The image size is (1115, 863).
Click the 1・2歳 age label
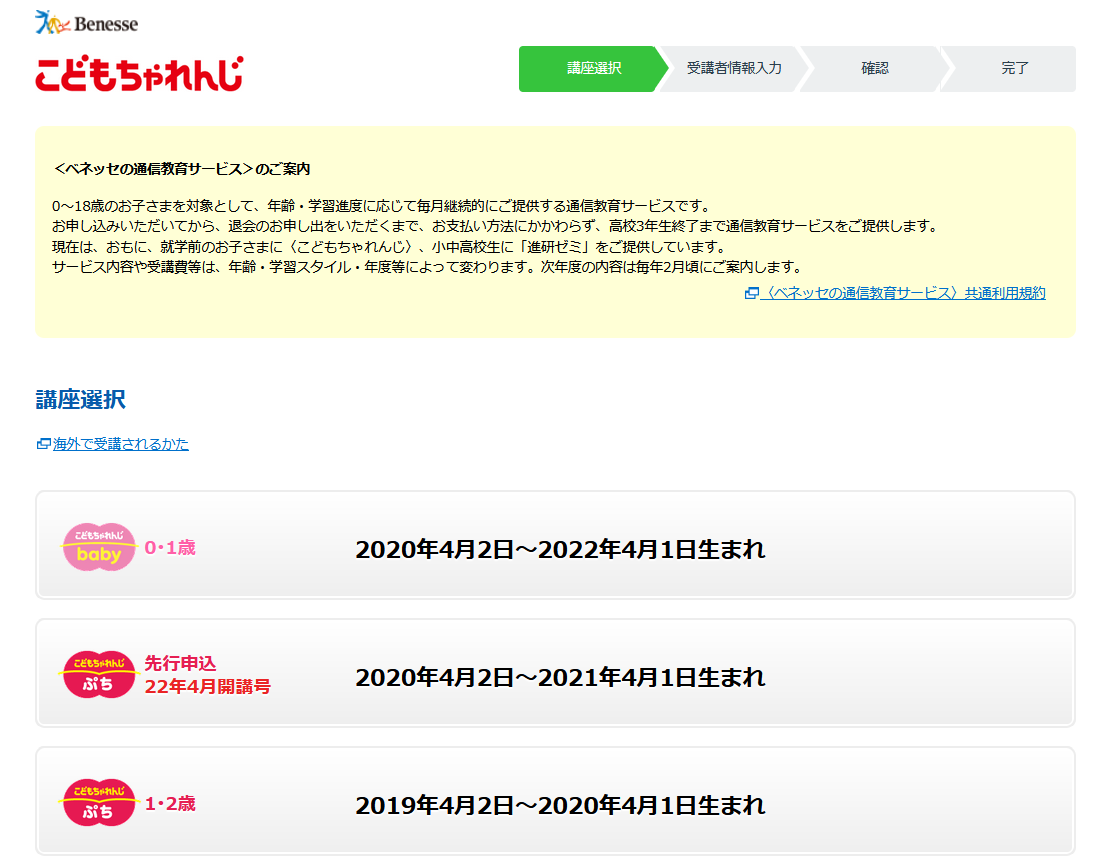coord(170,803)
